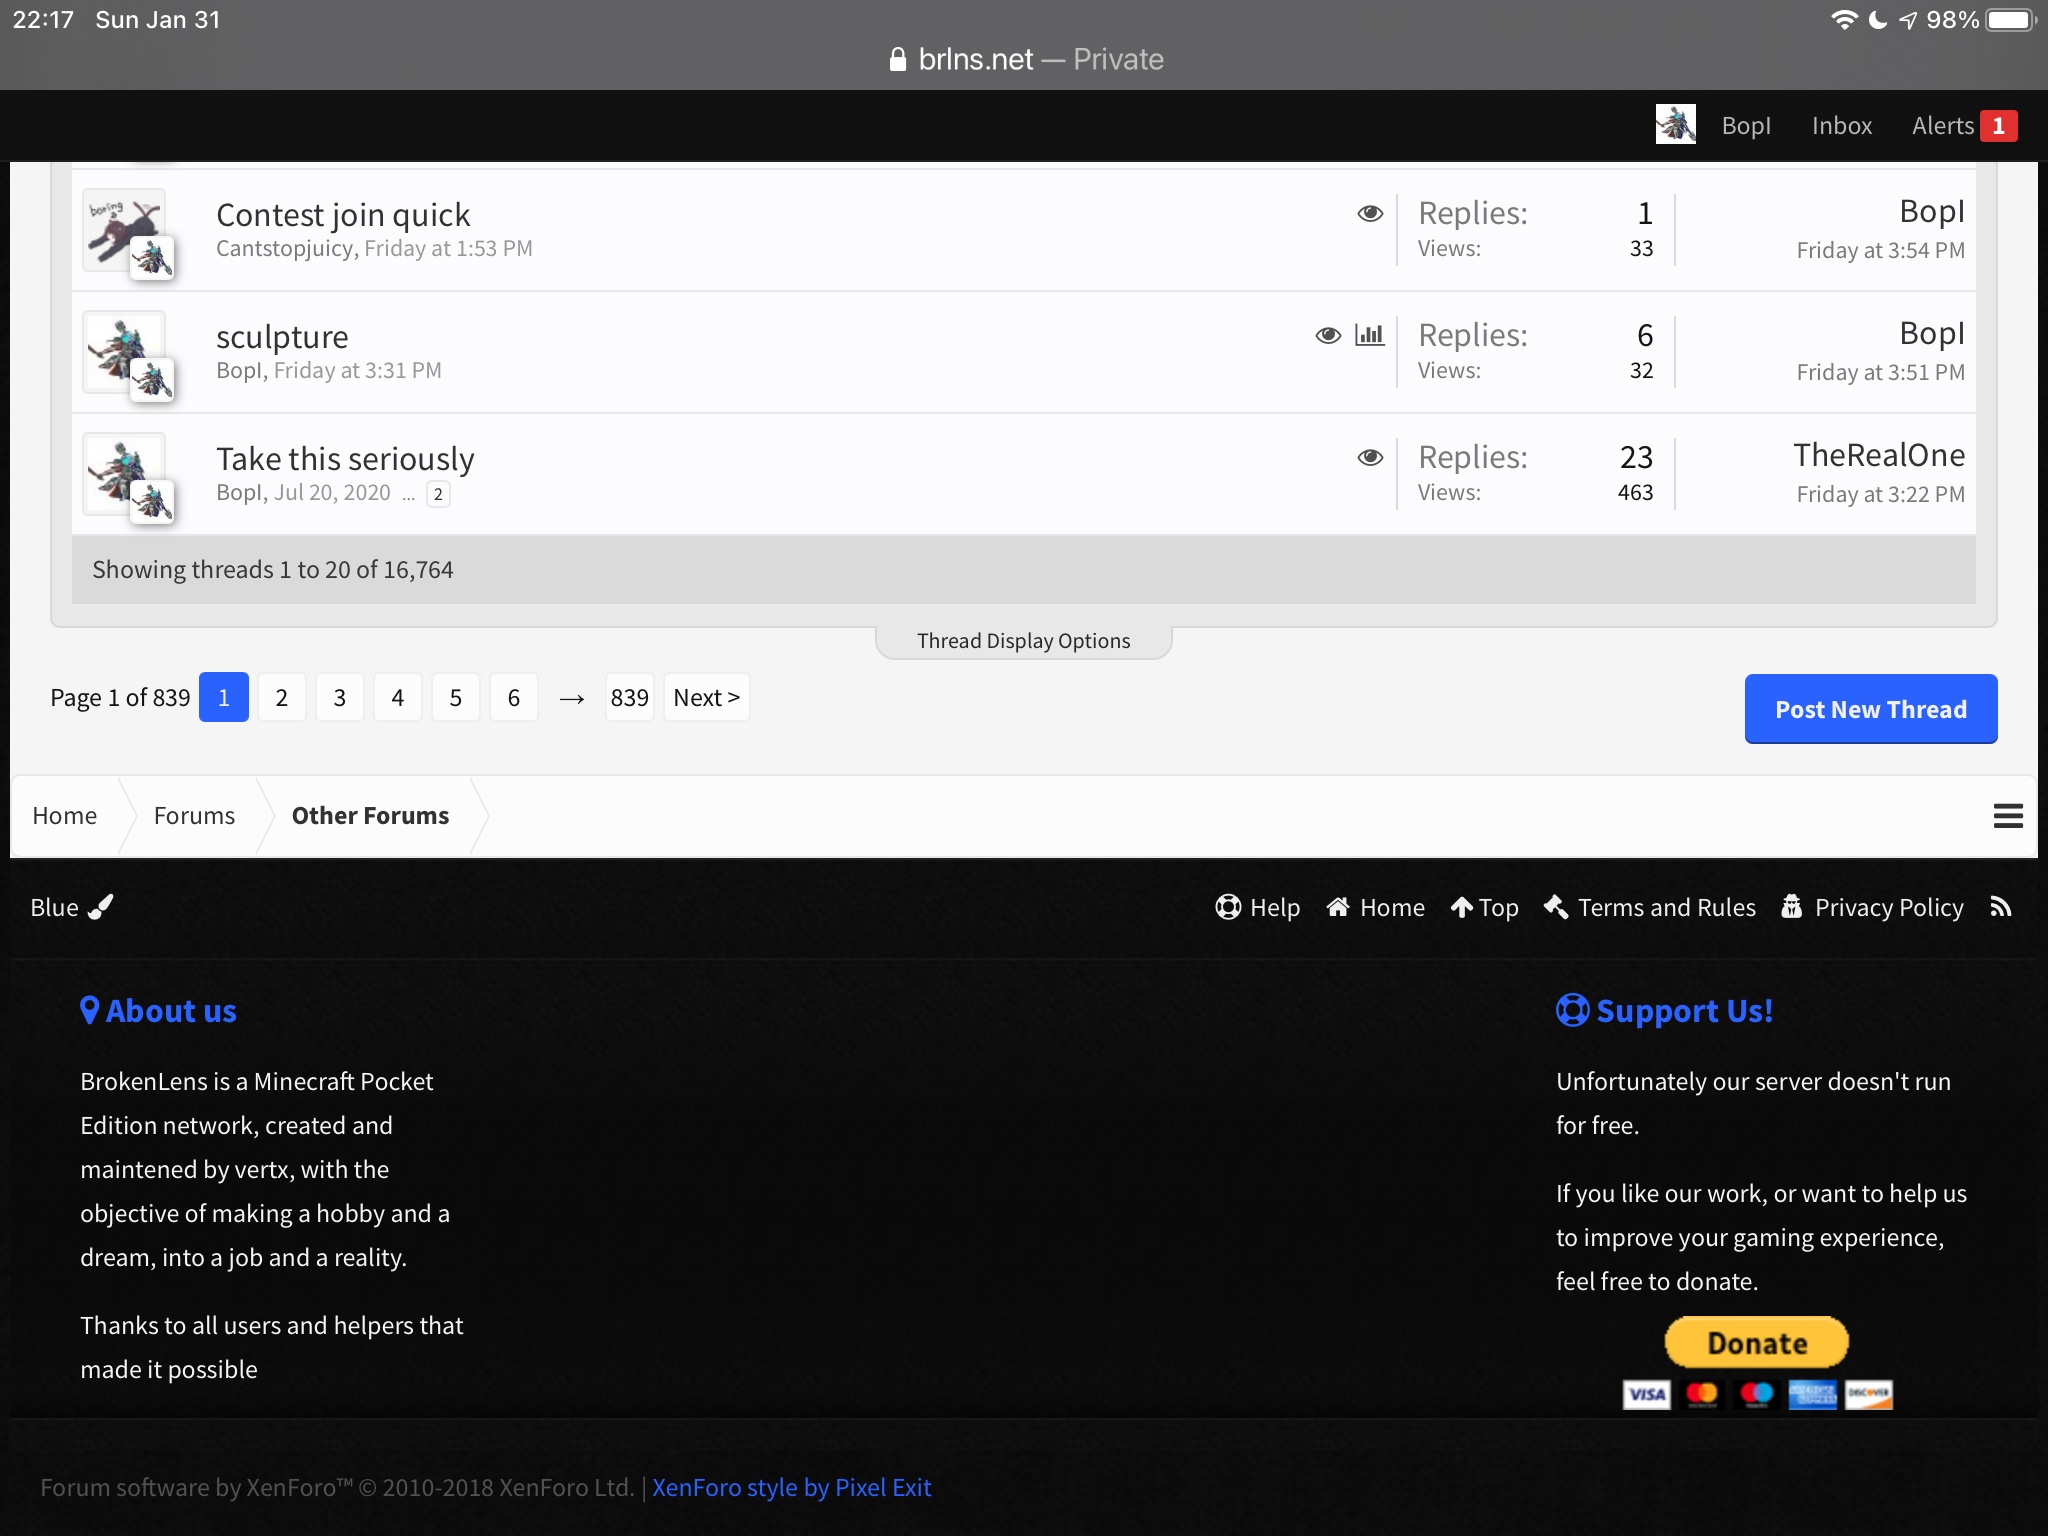Click the footer Home link
The image size is (2048, 1536).
click(1375, 907)
